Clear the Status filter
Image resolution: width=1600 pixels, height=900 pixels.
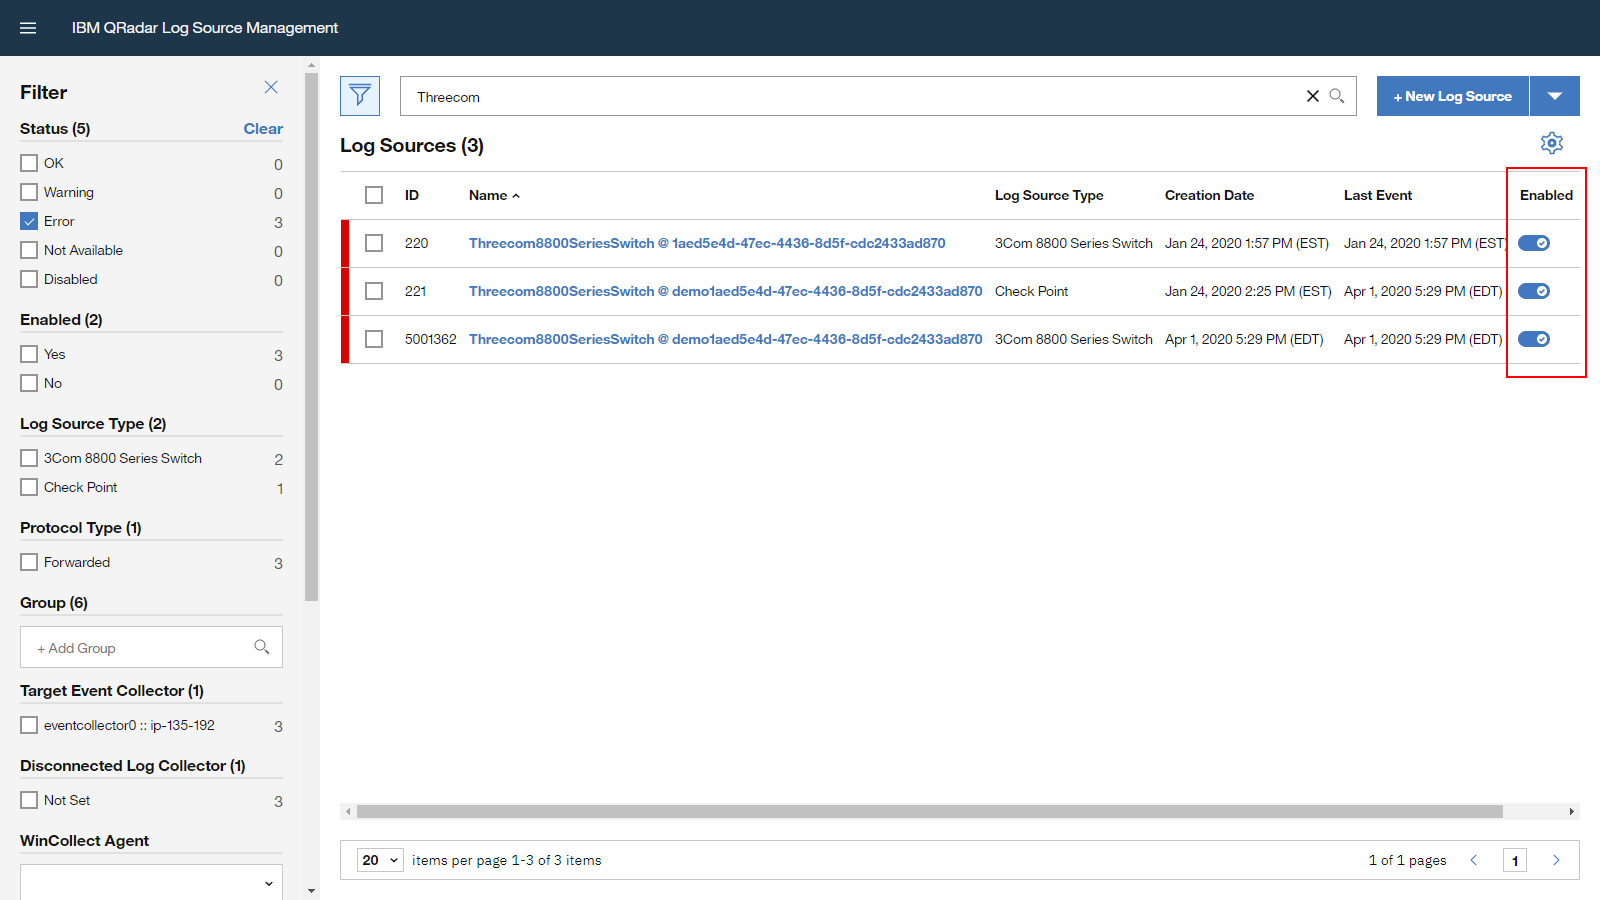(x=263, y=128)
